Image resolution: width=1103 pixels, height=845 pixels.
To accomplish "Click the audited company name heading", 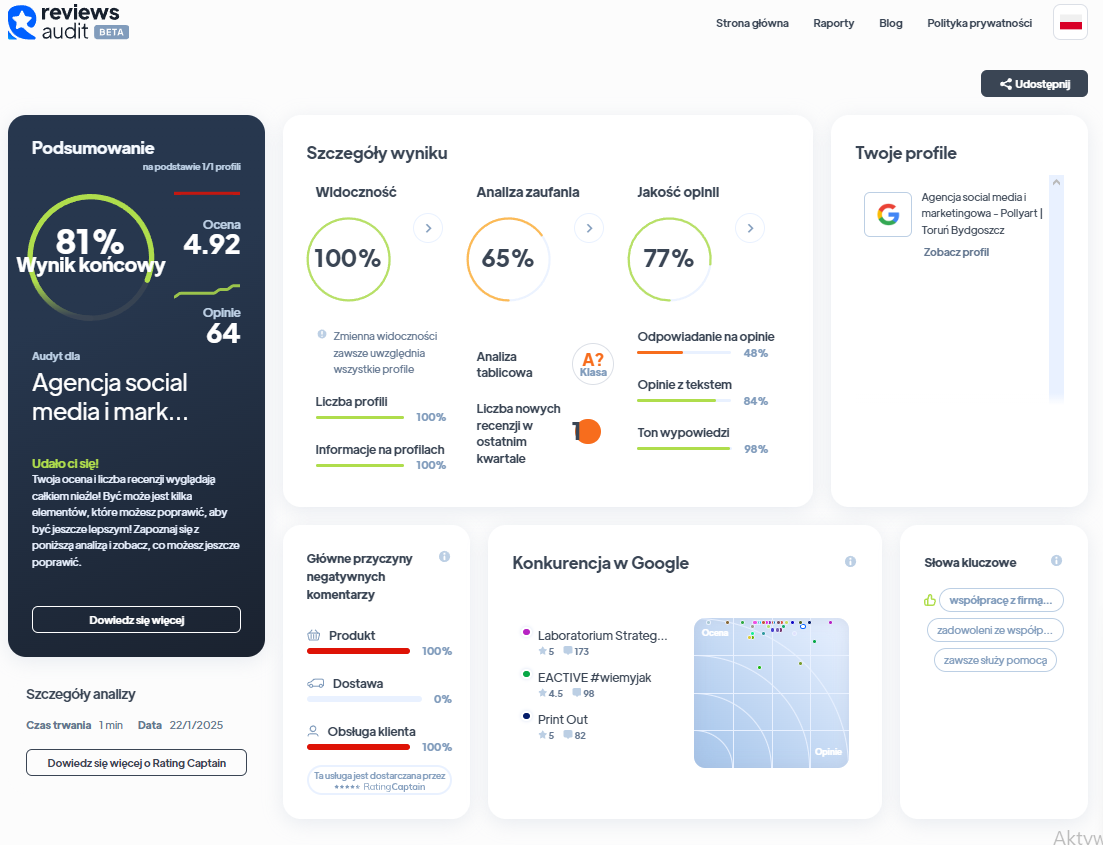I will pos(110,397).
